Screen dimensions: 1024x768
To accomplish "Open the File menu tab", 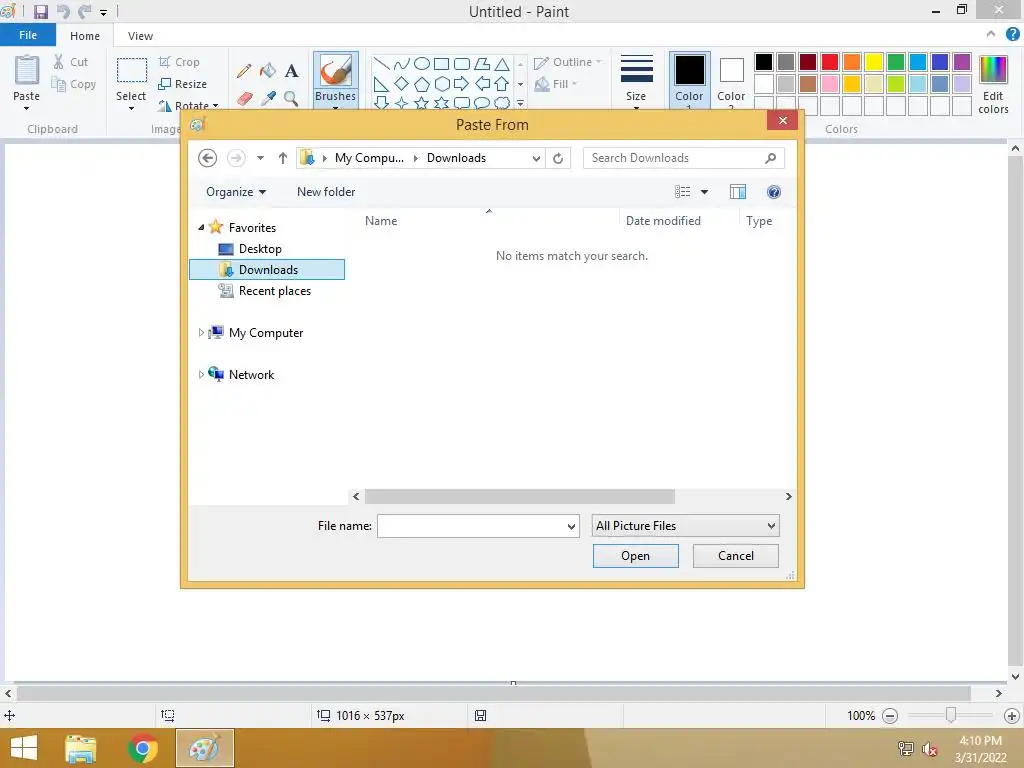I will [27, 35].
